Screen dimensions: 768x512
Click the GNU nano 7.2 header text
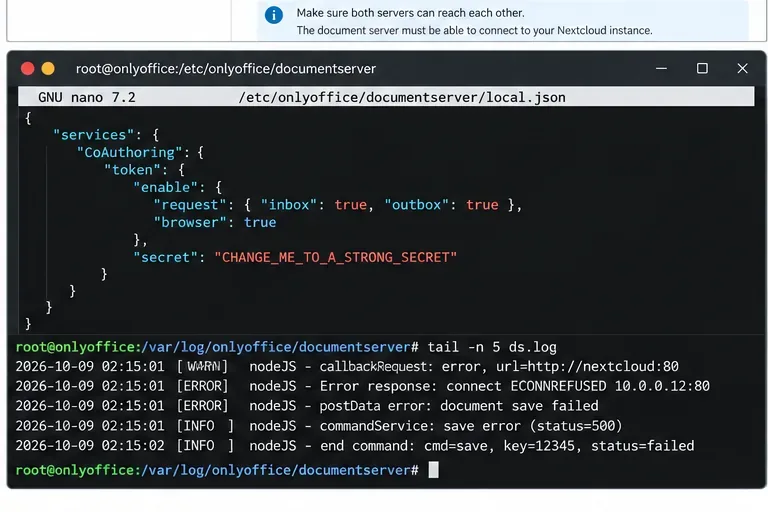87,97
